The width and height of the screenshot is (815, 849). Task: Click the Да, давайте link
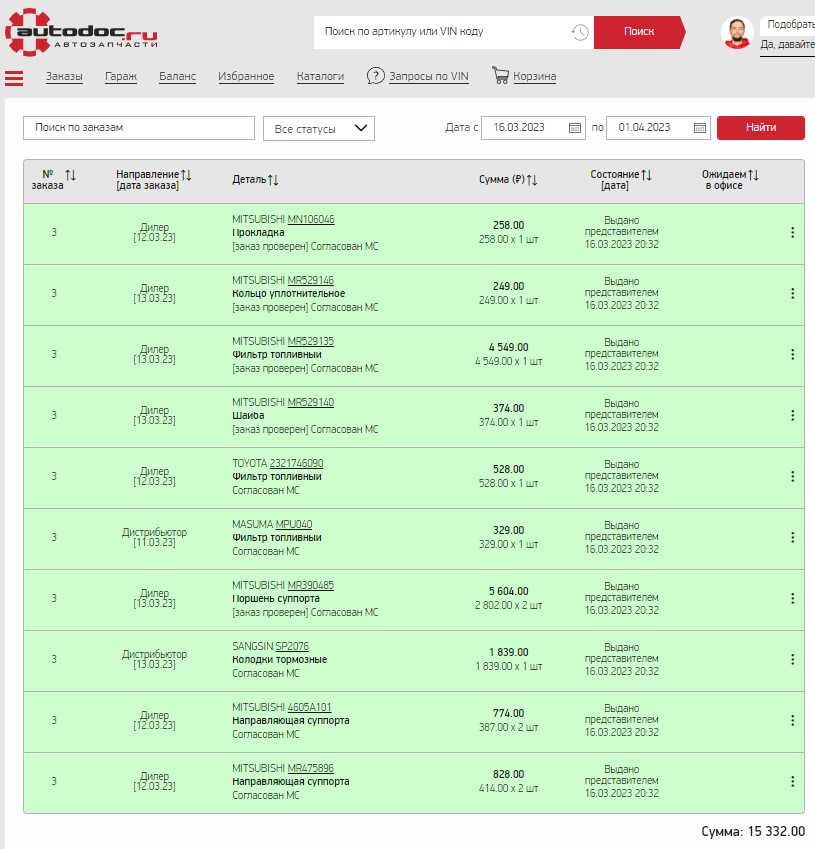(x=787, y=44)
